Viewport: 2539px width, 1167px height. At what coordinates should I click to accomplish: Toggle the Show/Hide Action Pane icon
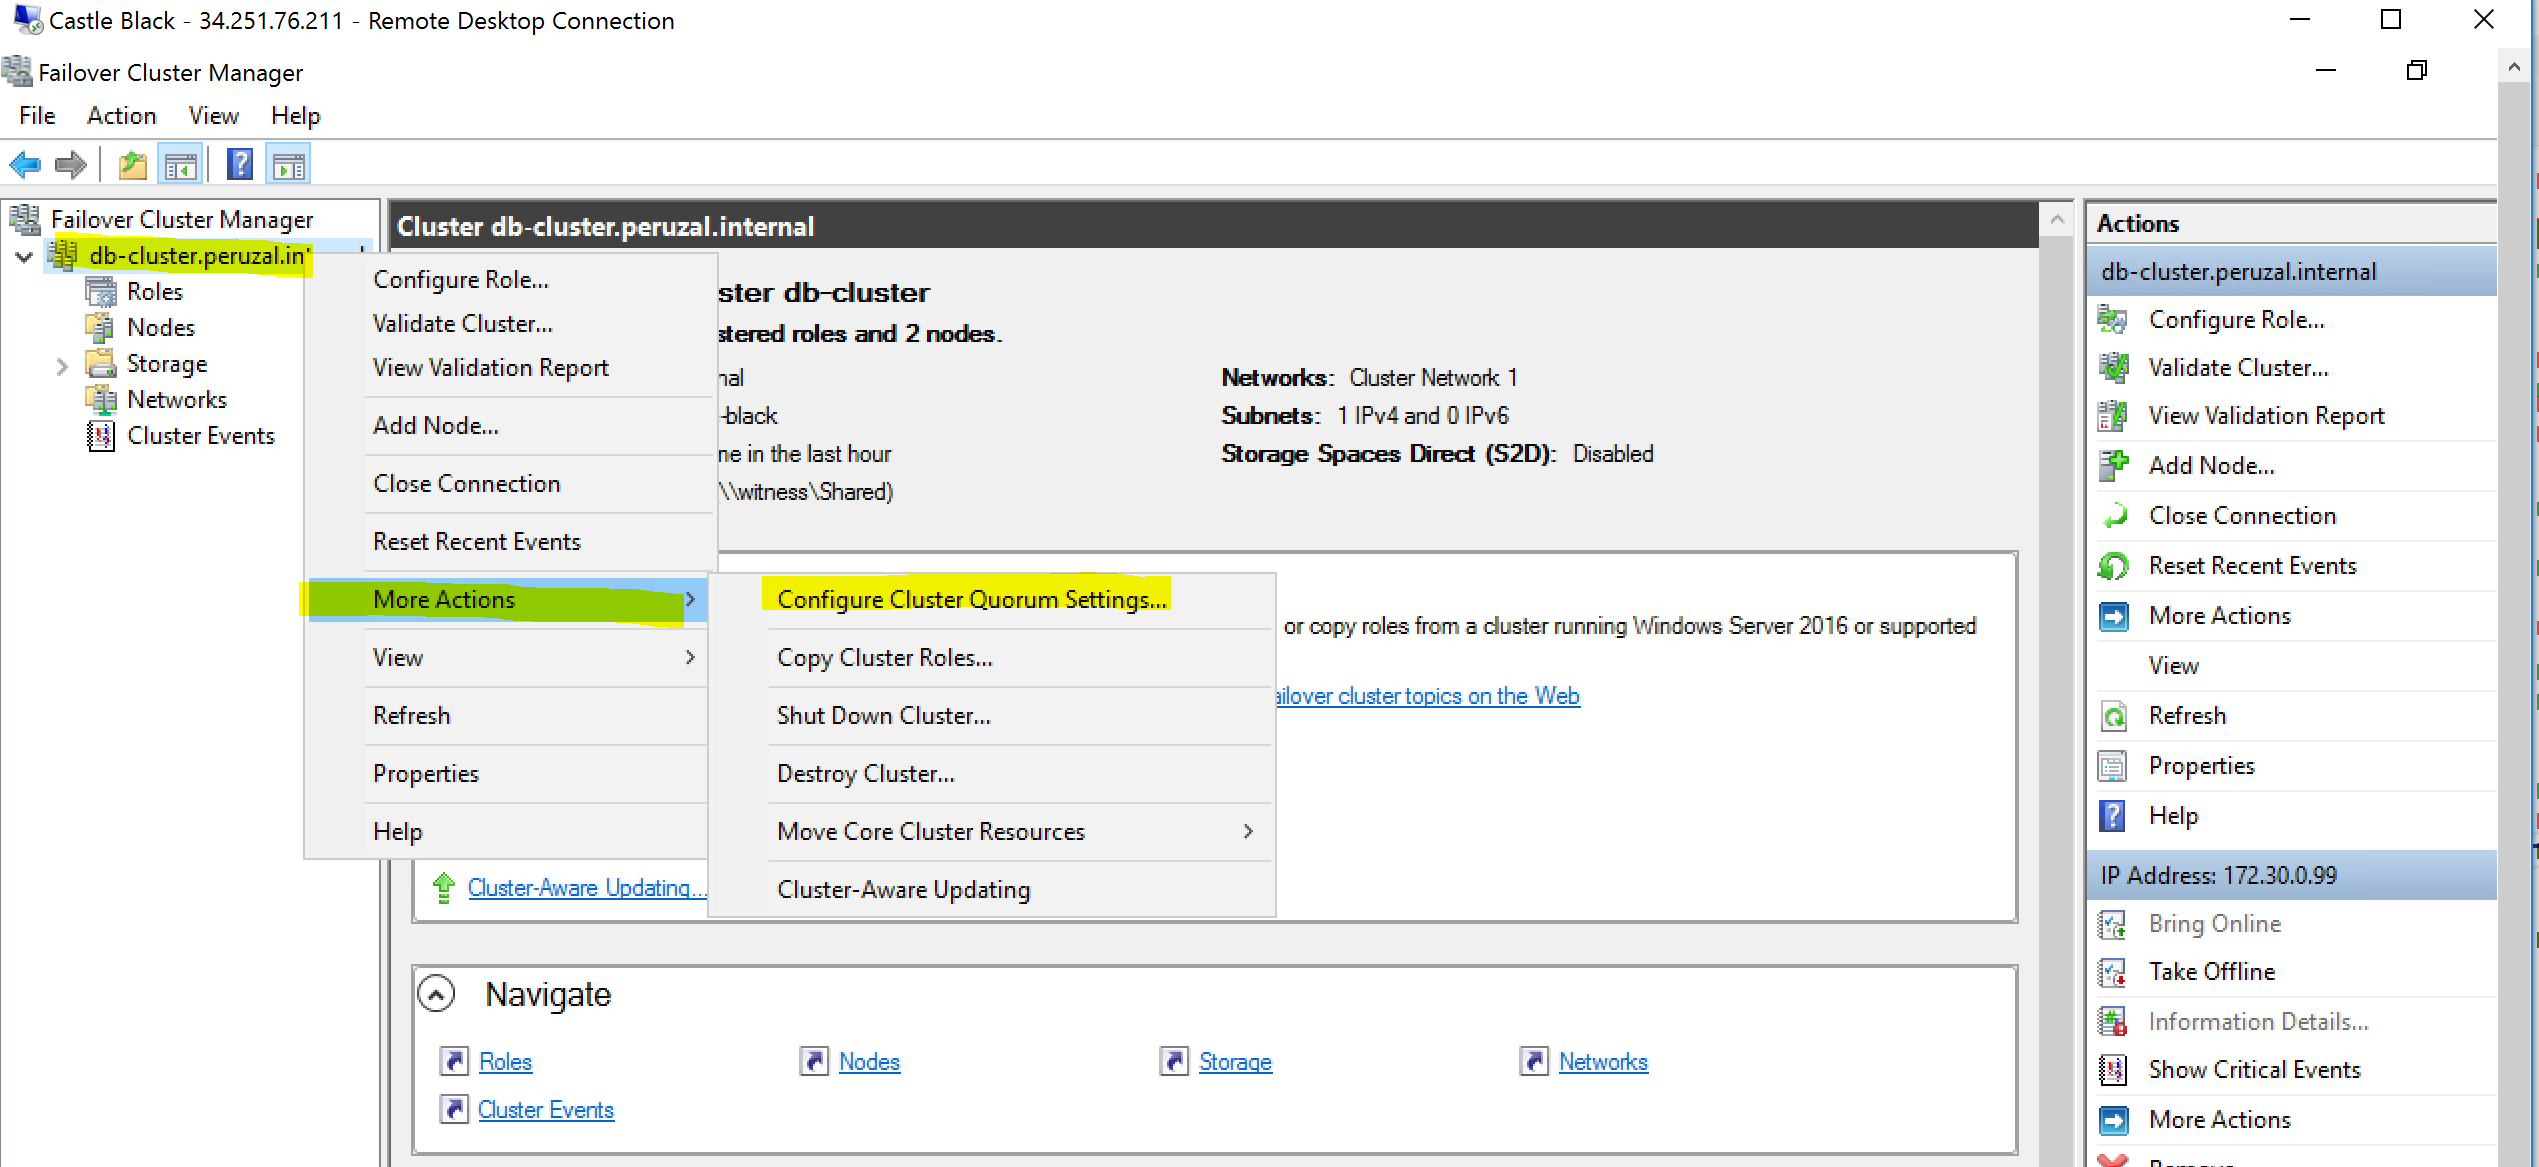click(x=289, y=164)
